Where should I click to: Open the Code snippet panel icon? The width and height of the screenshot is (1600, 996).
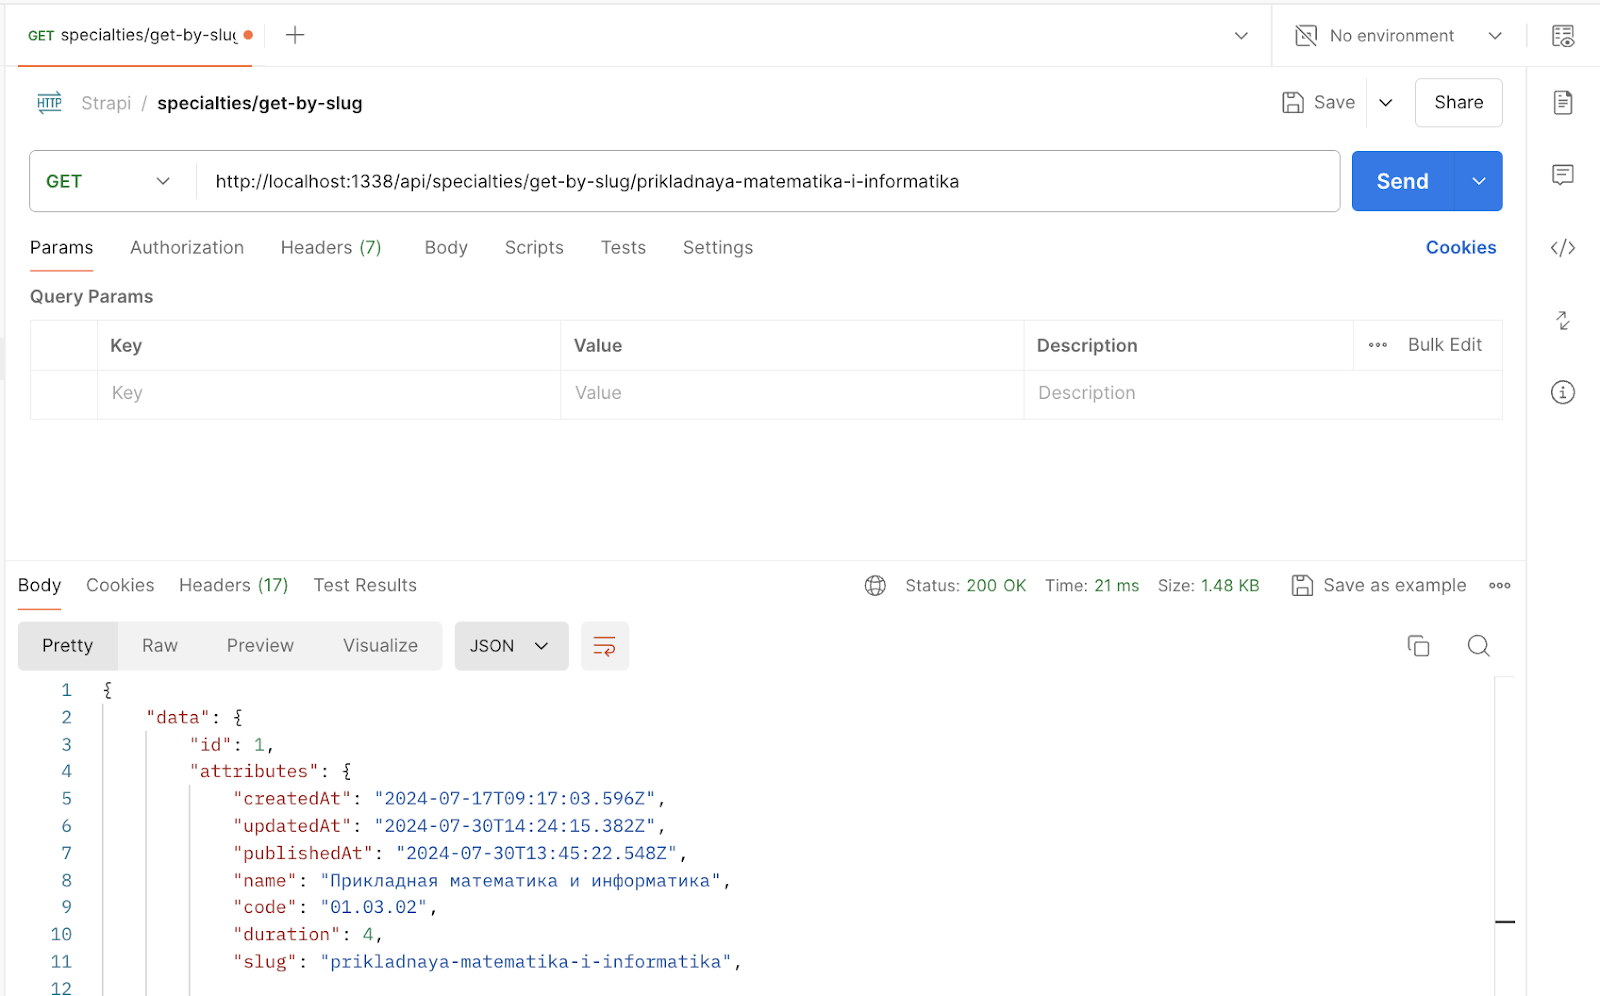pos(1563,247)
